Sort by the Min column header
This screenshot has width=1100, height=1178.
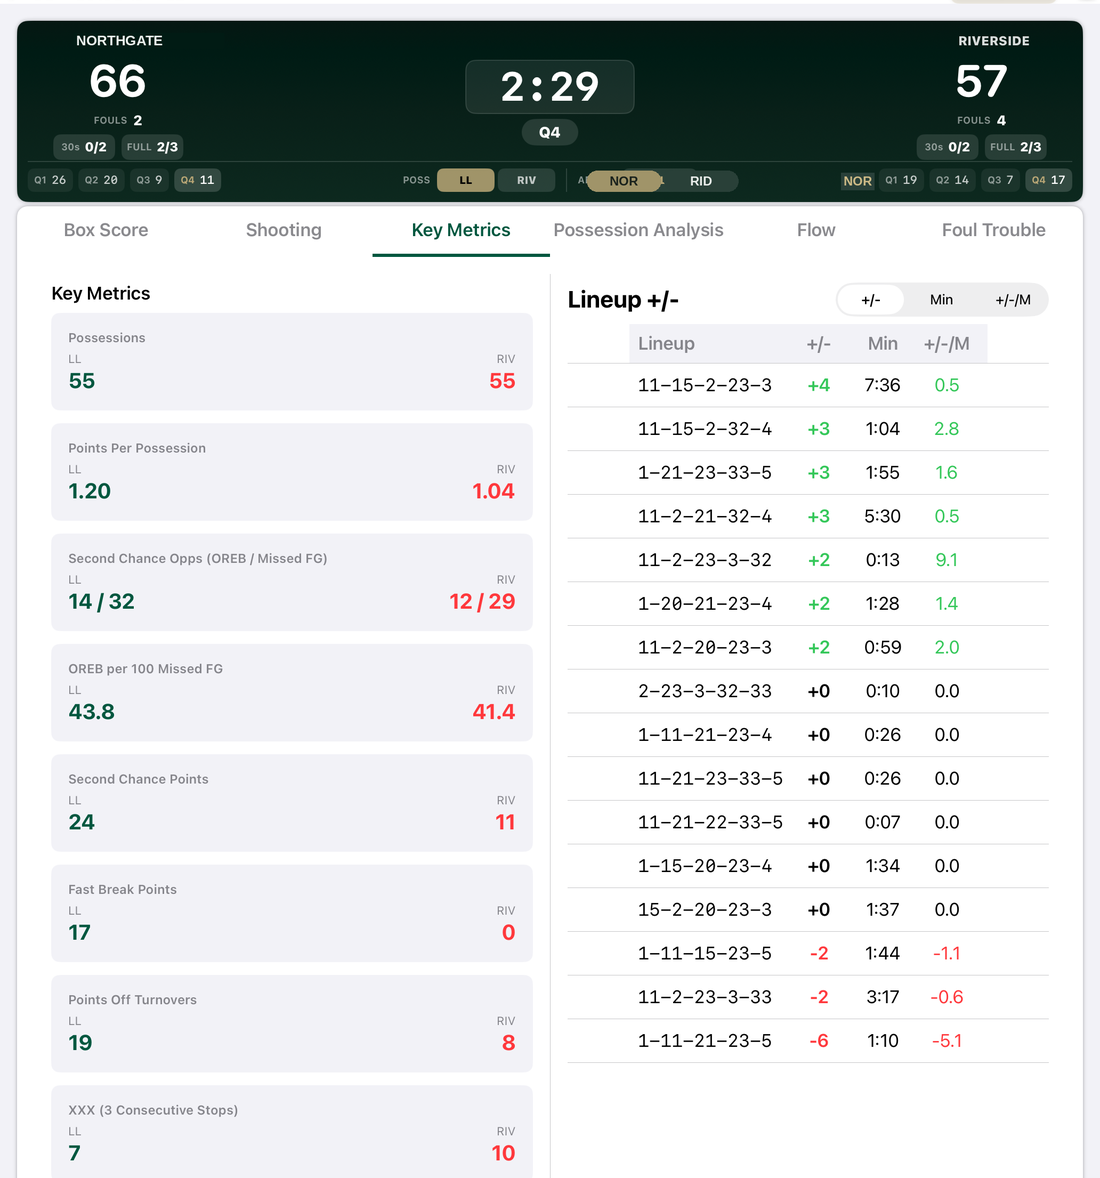coord(882,343)
